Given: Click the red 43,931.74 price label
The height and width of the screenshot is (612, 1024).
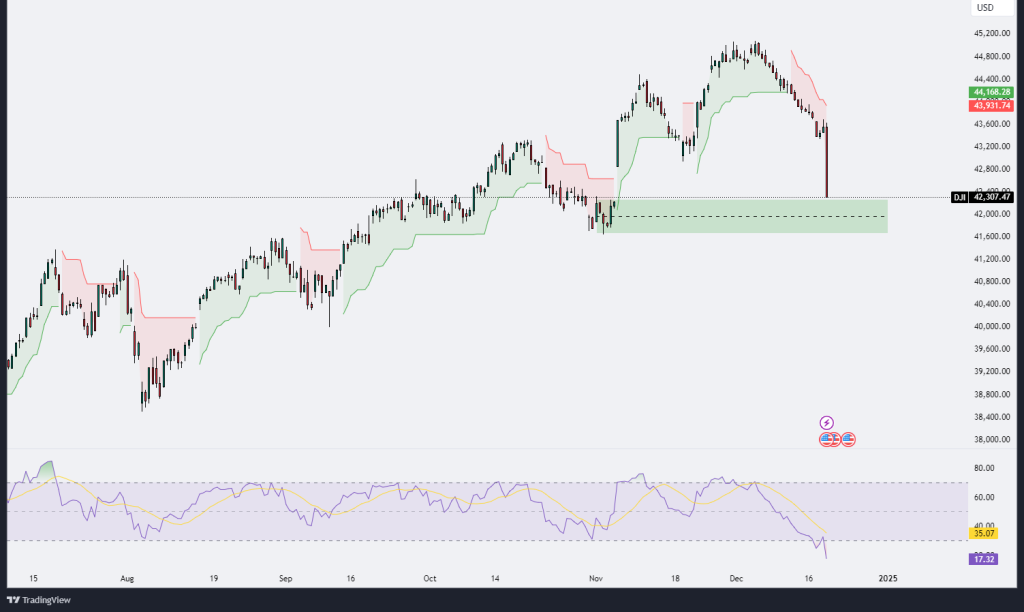Looking at the screenshot, I should tap(991, 105).
